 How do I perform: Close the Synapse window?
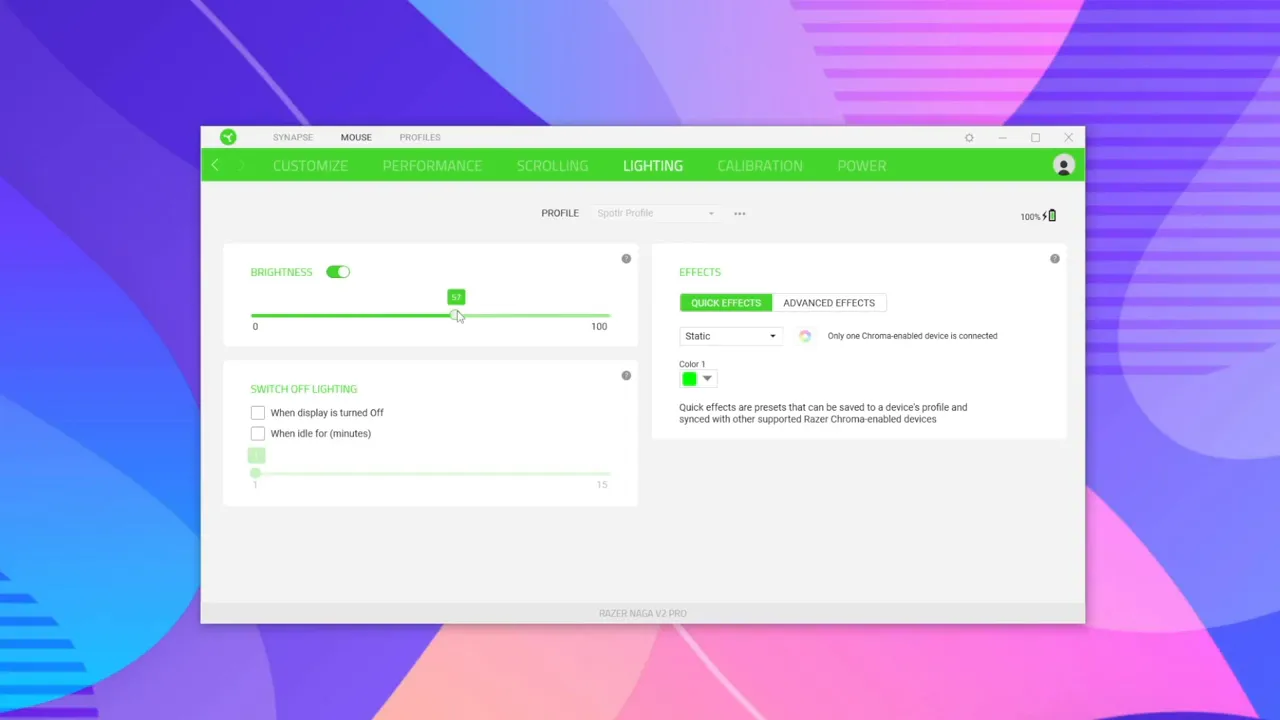point(1068,137)
